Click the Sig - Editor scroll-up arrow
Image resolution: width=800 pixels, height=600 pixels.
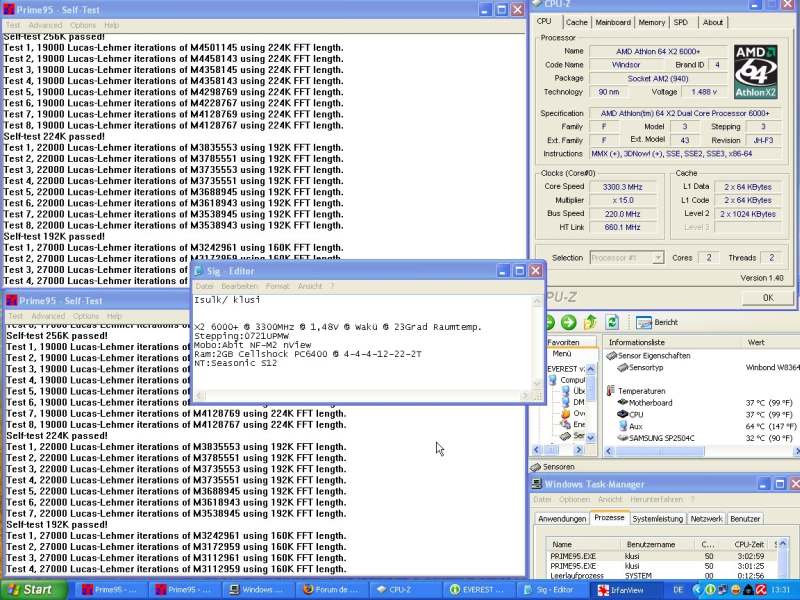[x=537, y=302]
